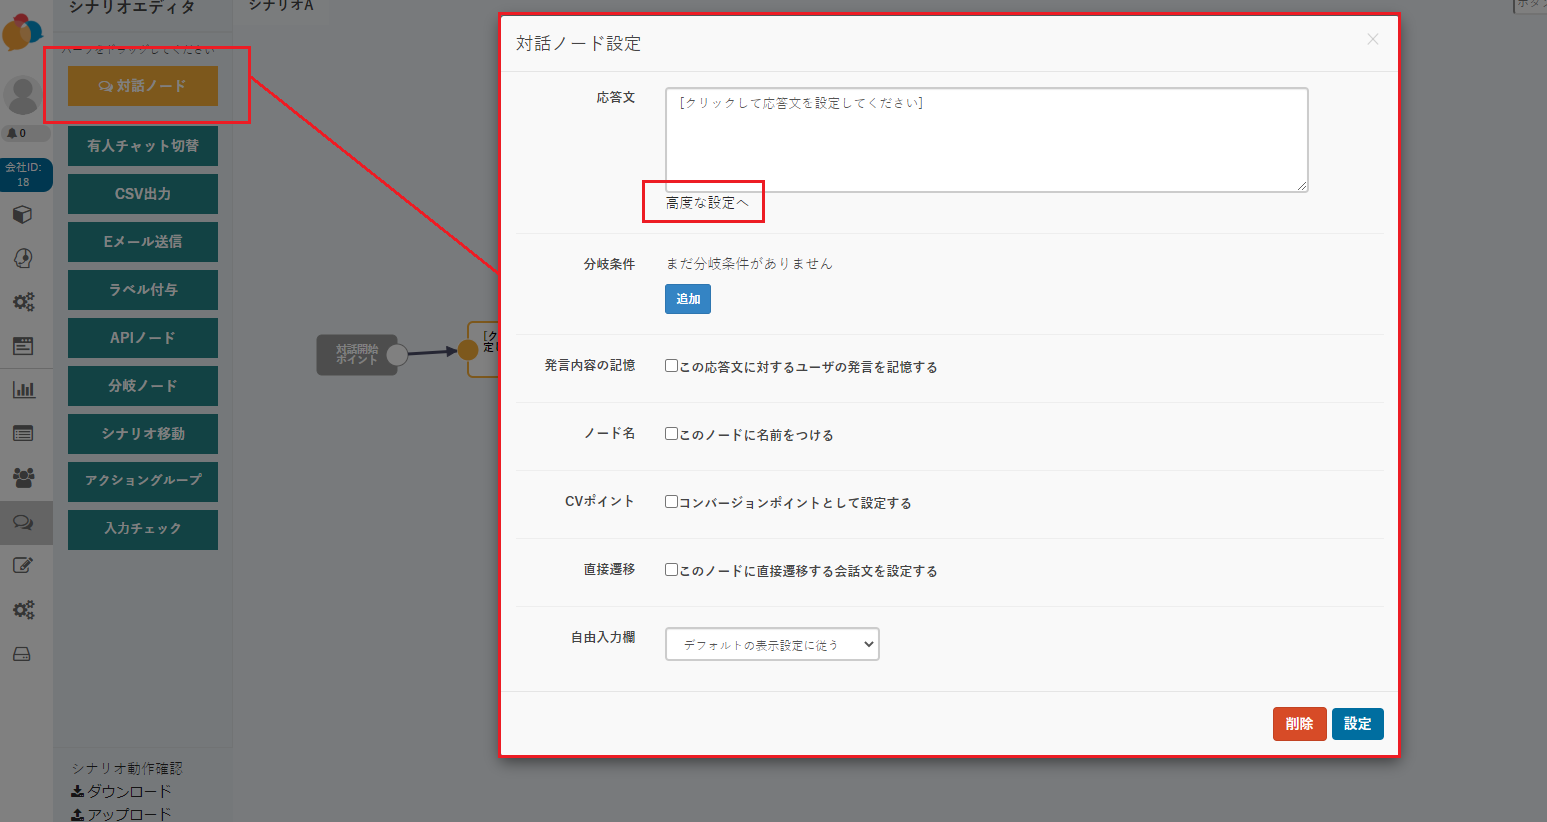Open the 自由入力欄 dropdown
The height and width of the screenshot is (822, 1547).
tap(772, 644)
